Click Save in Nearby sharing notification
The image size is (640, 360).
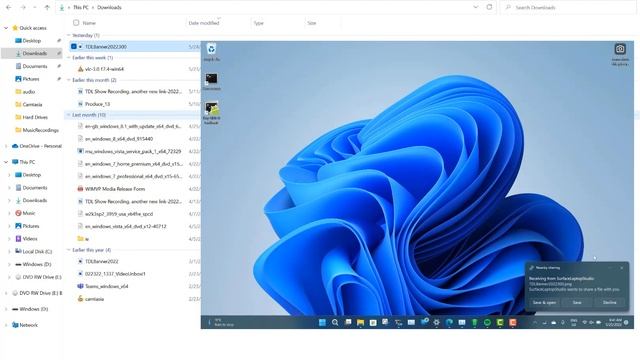coord(577,302)
